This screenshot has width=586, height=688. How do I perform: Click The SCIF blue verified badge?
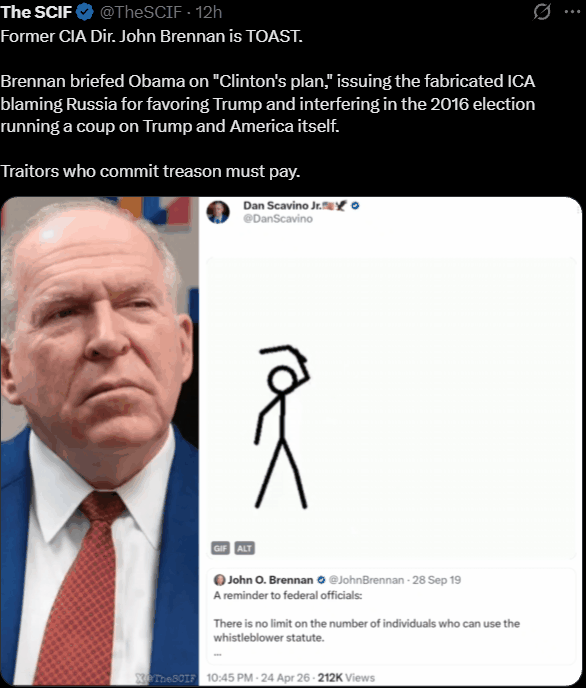click(85, 12)
